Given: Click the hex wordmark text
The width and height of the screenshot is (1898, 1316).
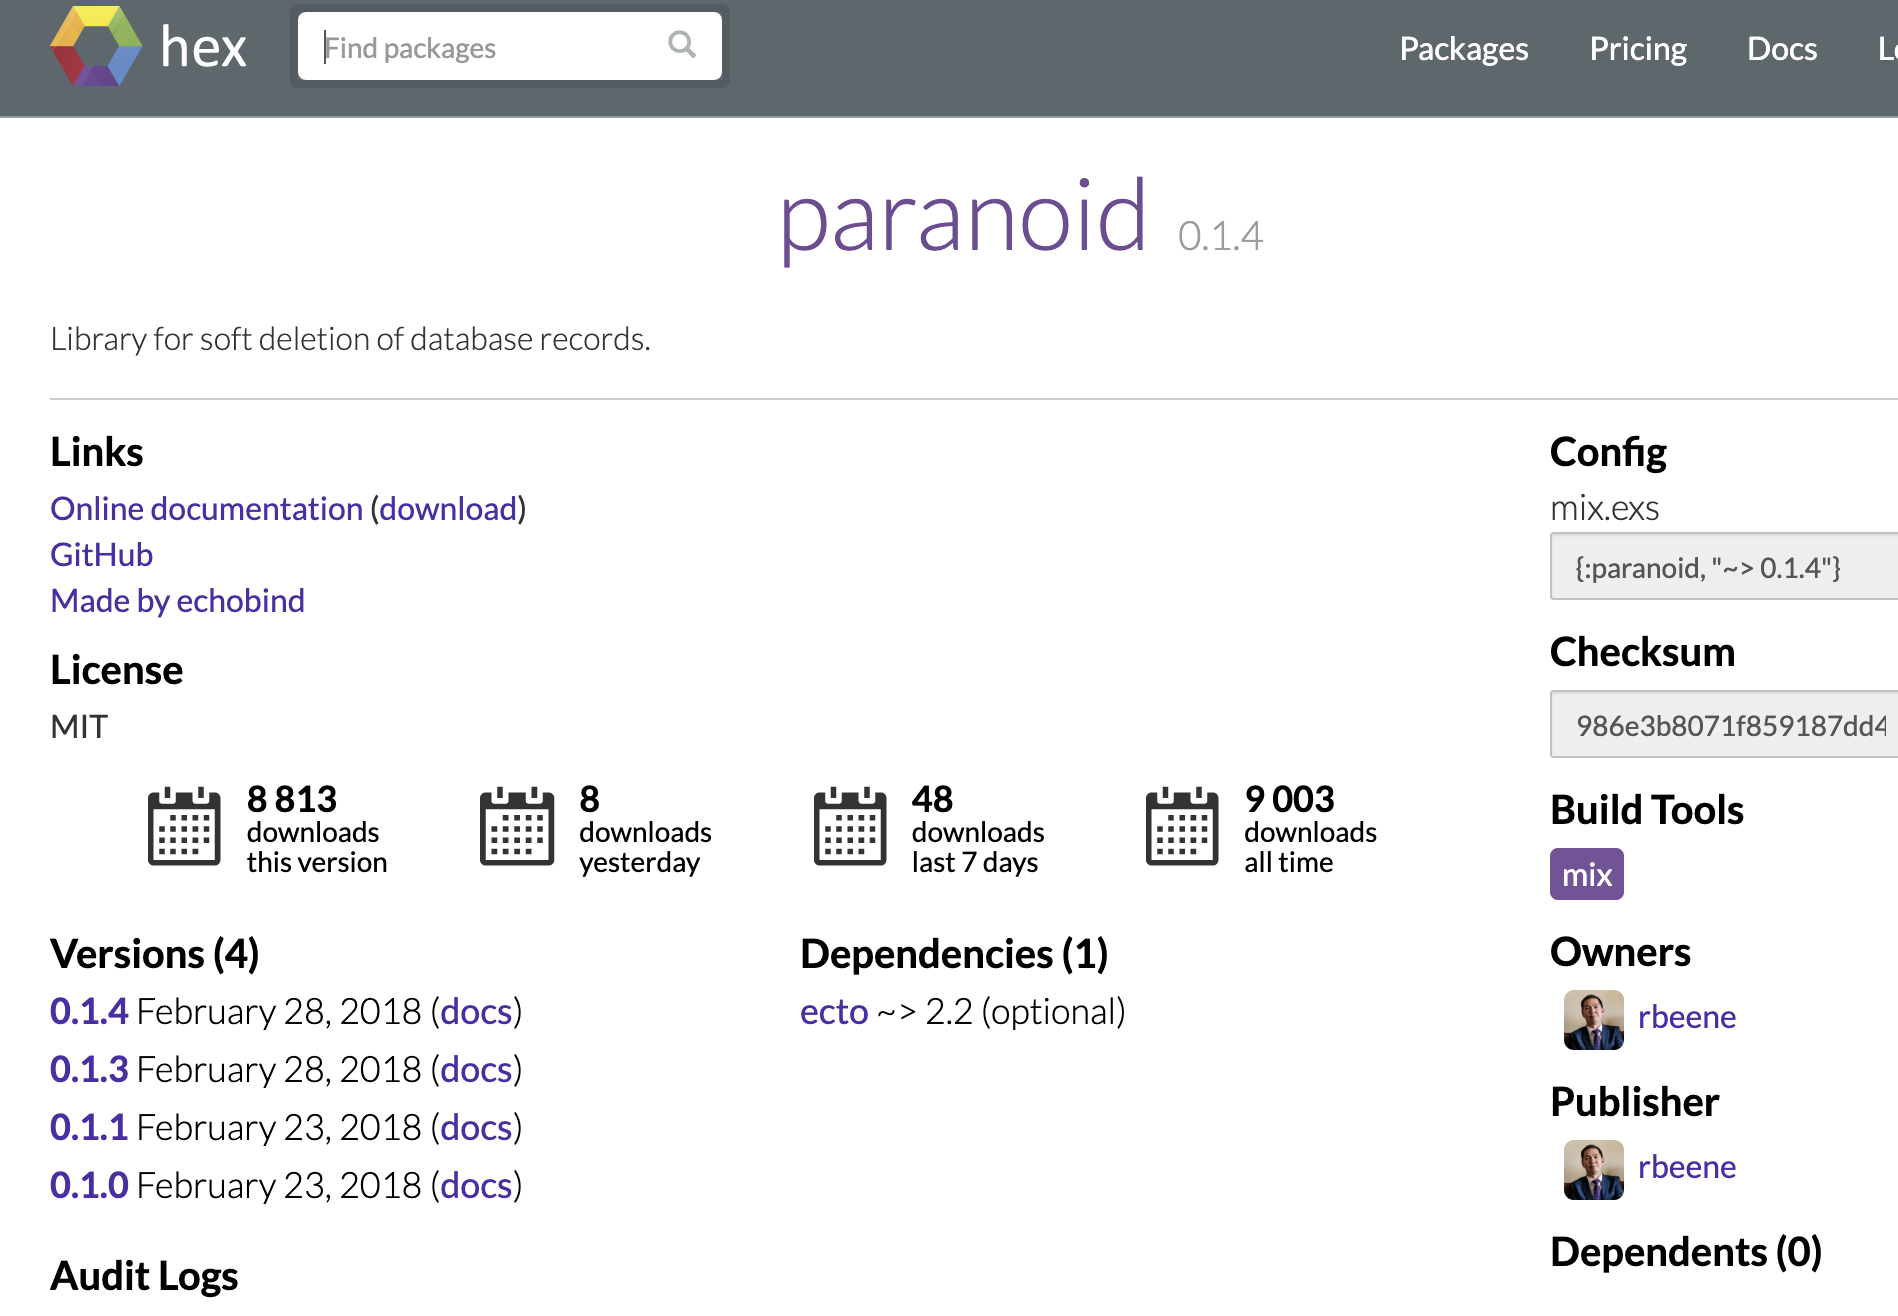Looking at the screenshot, I should tap(203, 47).
